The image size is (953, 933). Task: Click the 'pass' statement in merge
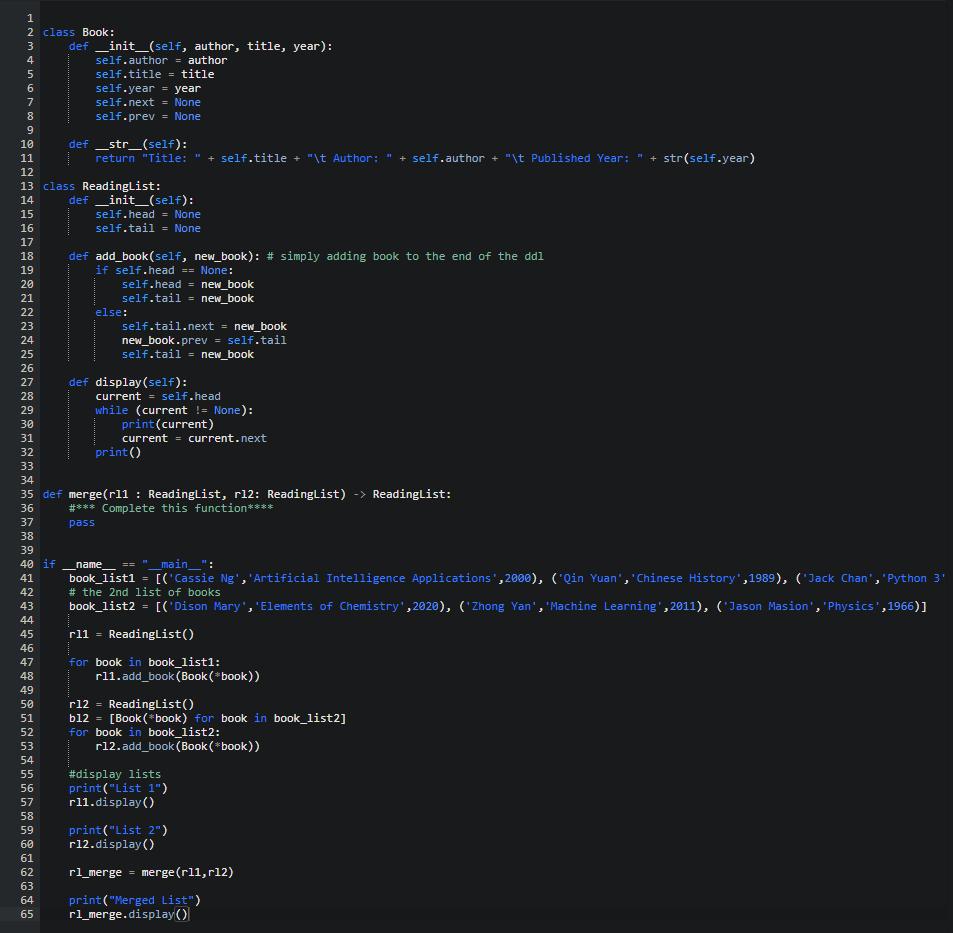pyautogui.click(x=82, y=522)
